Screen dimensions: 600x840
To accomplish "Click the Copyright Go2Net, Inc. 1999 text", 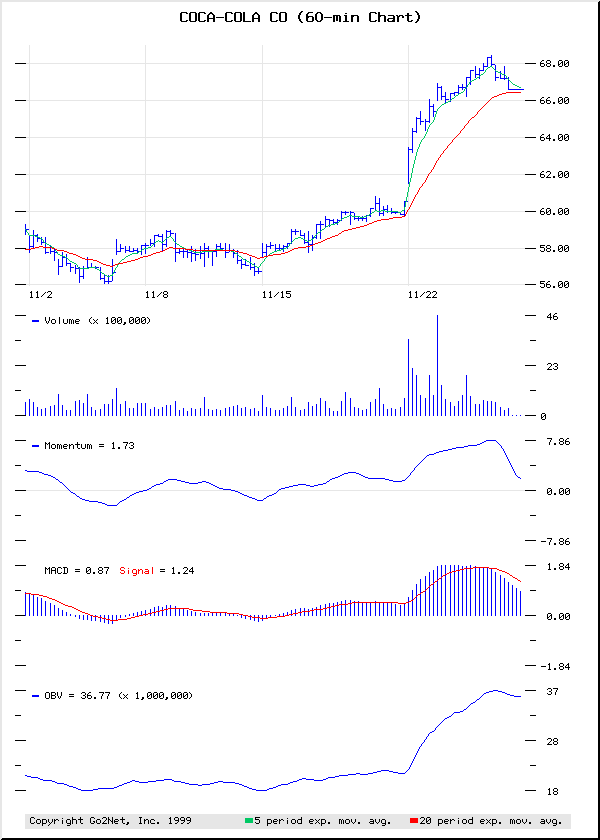I will (110, 821).
